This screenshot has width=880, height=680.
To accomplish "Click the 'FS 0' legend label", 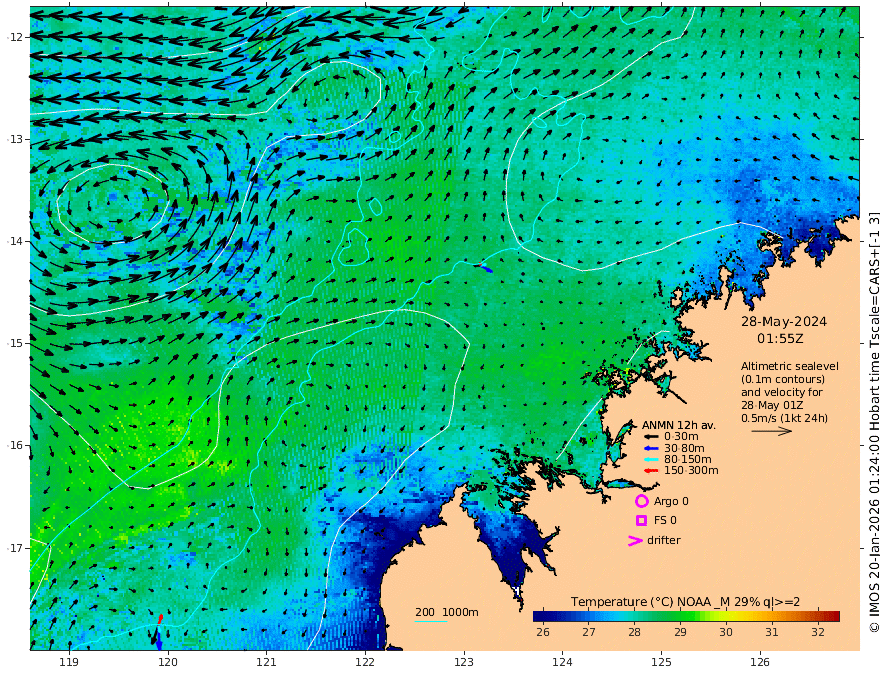I will point(665,521).
